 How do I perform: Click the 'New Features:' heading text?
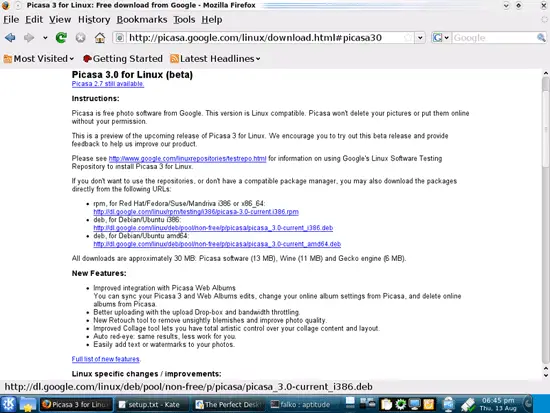99,273
